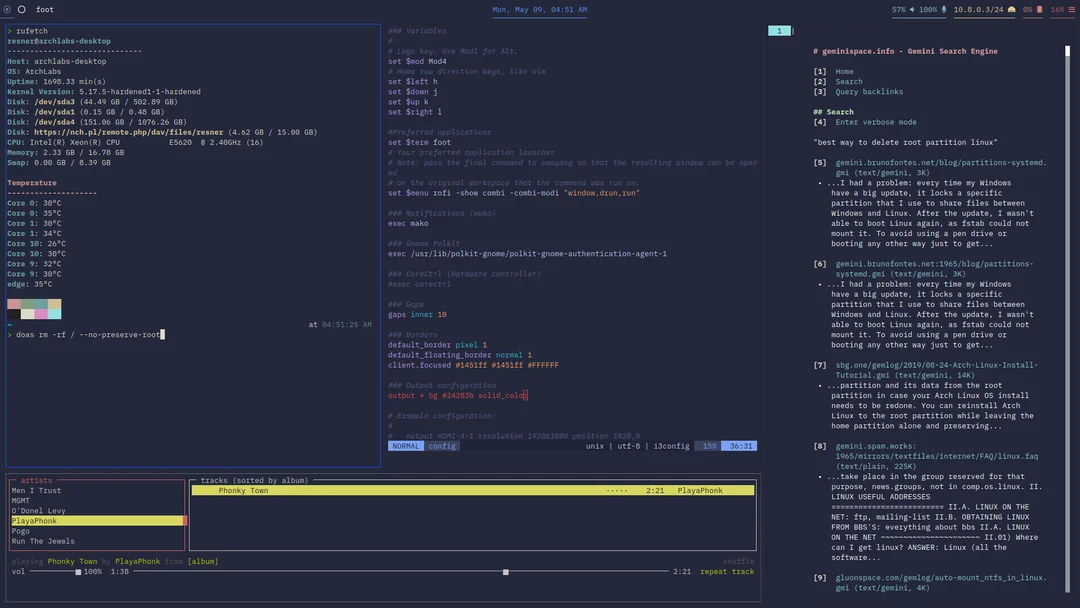Image resolution: width=1080 pixels, height=608 pixels.
Task: Click the CPU usage icon showing 16%
Action: click(1071, 9)
